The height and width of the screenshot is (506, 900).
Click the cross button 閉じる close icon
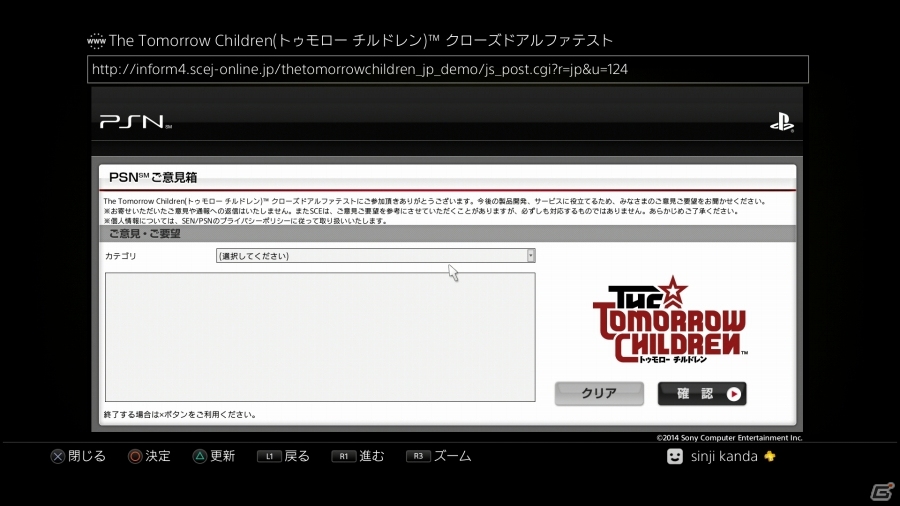point(57,457)
